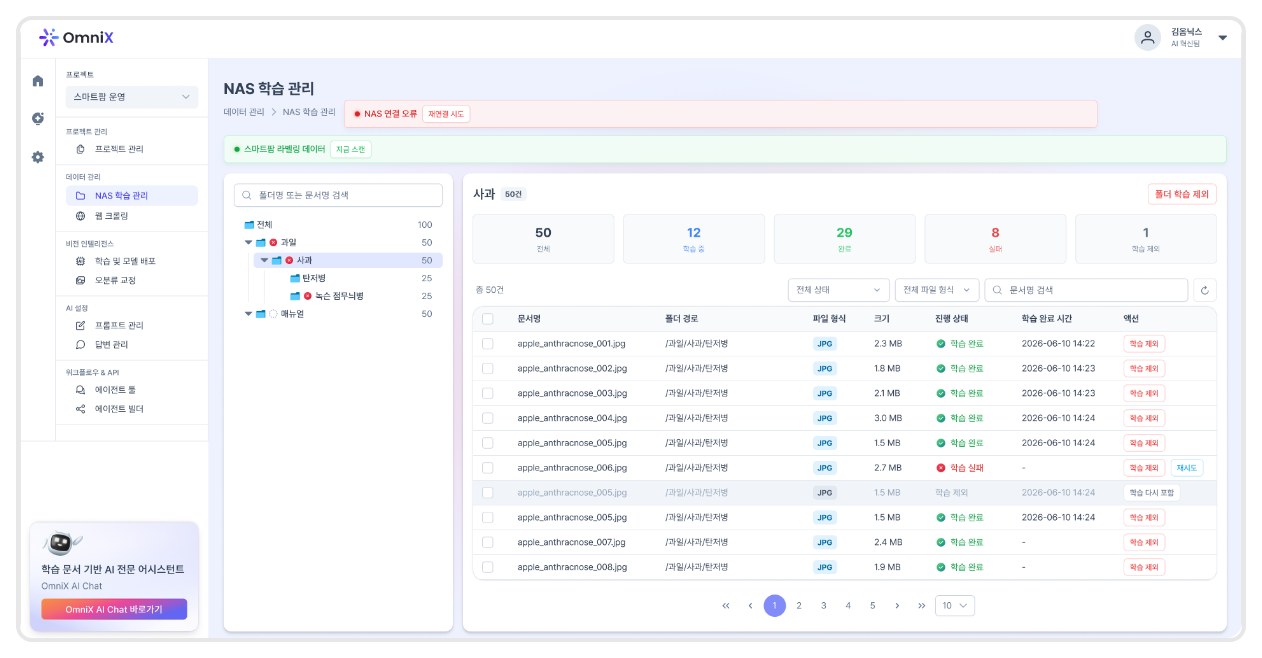This screenshot has width=1262, height=658.
Task: Toggle the select-all checkbox in the table header
Action: [x=488, y=319]
